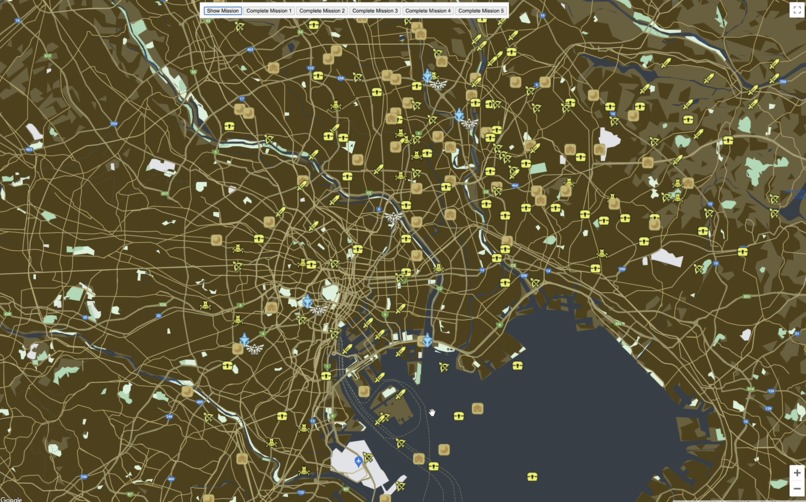Select the westernmost bug-shaped marker
This screenshot has width=806, height=502.
206,306
